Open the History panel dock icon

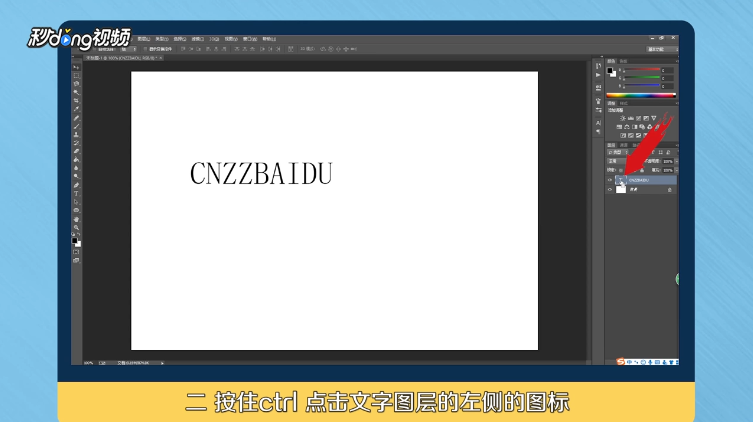pyautogui.click(x=598, y=66)
